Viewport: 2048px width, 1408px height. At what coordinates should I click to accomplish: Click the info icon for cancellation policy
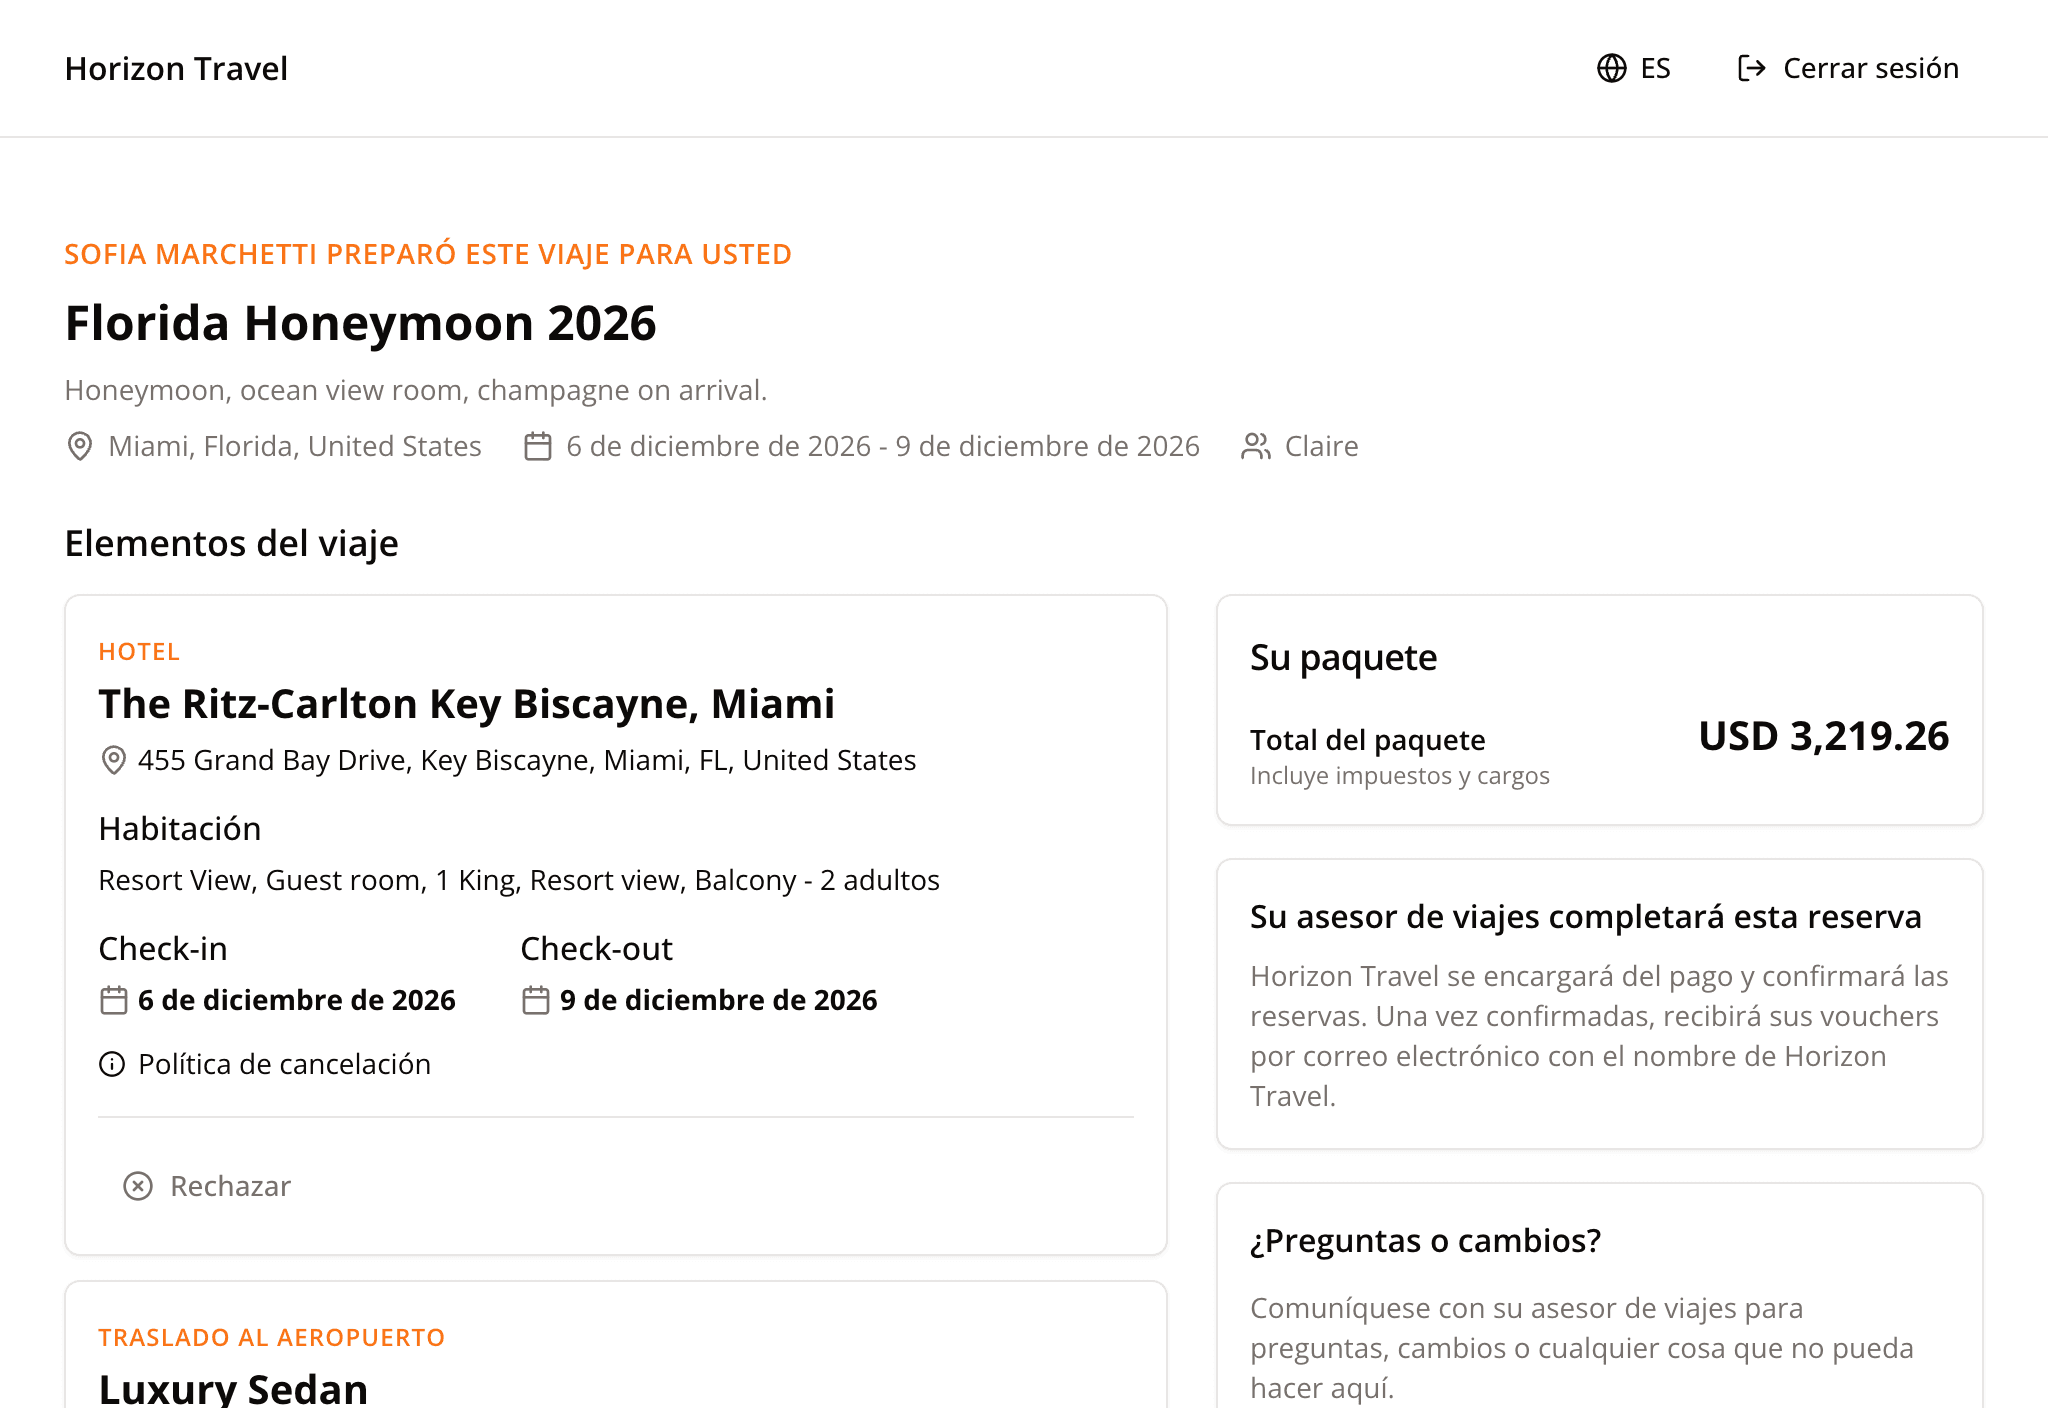coord(112,1064)
